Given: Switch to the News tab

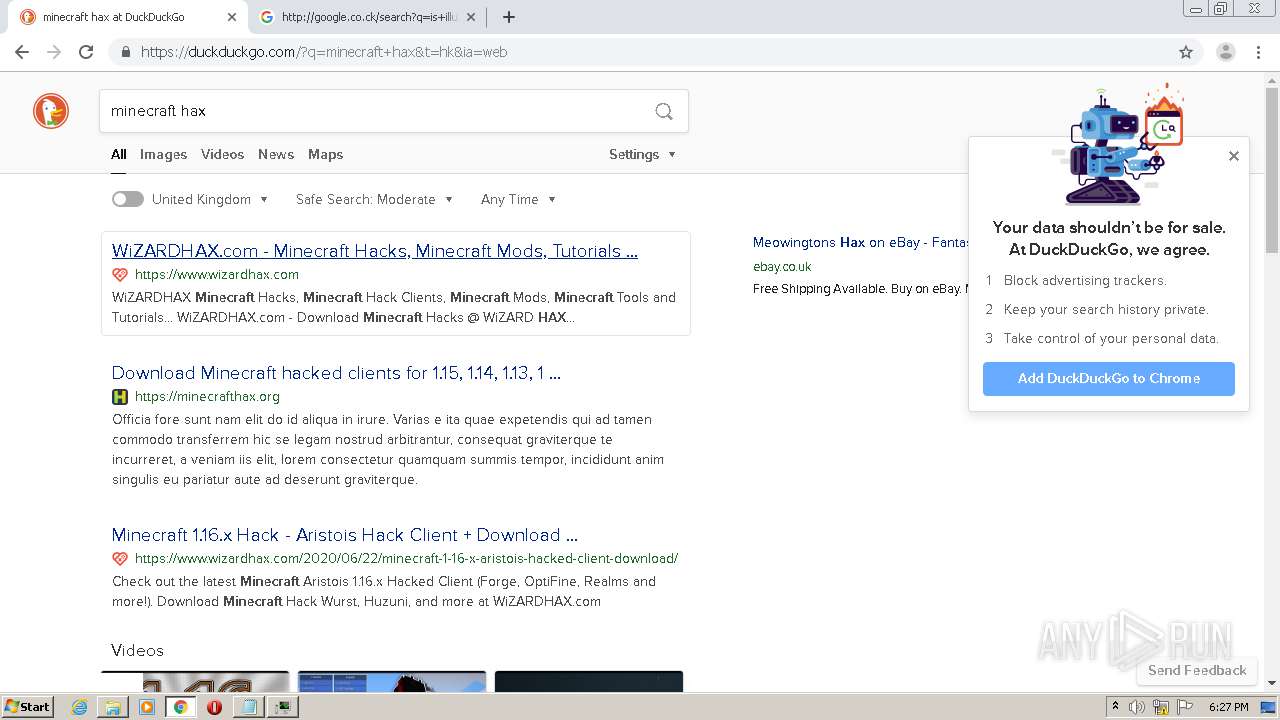Looking at the screenshot, I should coord(276,154).
